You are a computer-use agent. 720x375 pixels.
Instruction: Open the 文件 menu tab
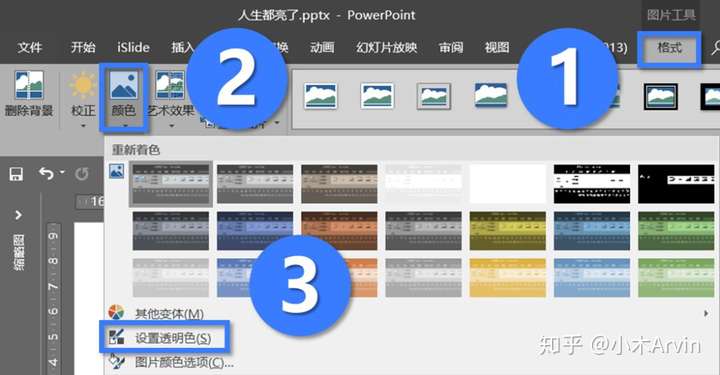[x=30, y=47]
